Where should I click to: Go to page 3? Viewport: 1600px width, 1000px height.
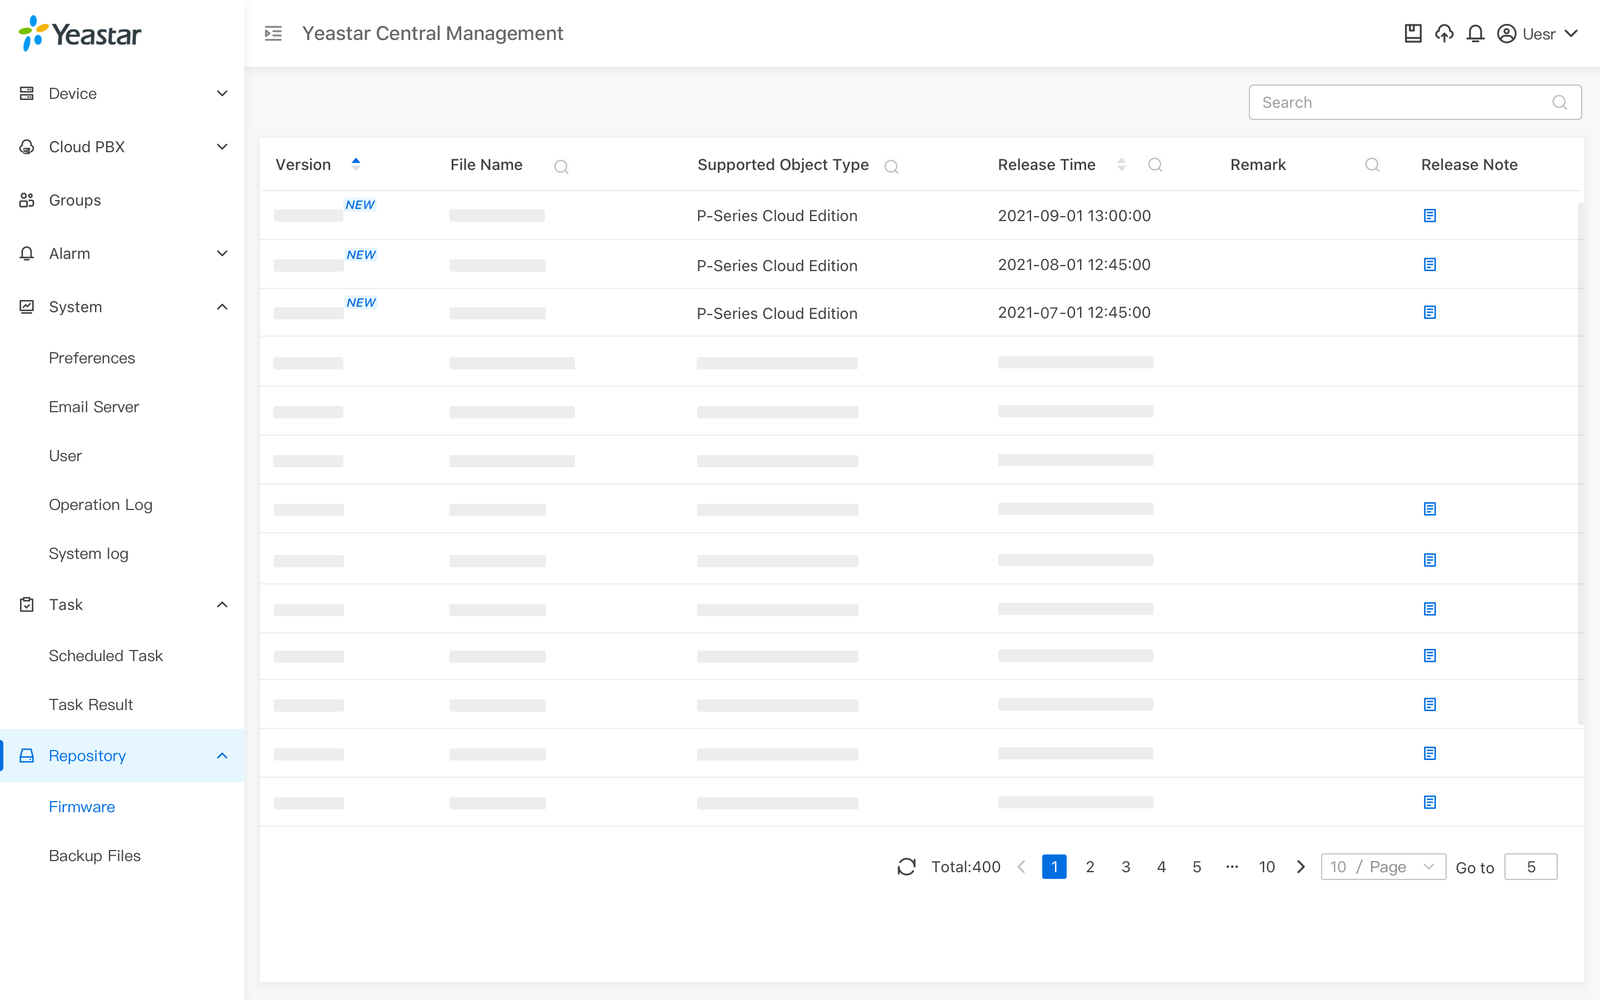point(1126,867)
